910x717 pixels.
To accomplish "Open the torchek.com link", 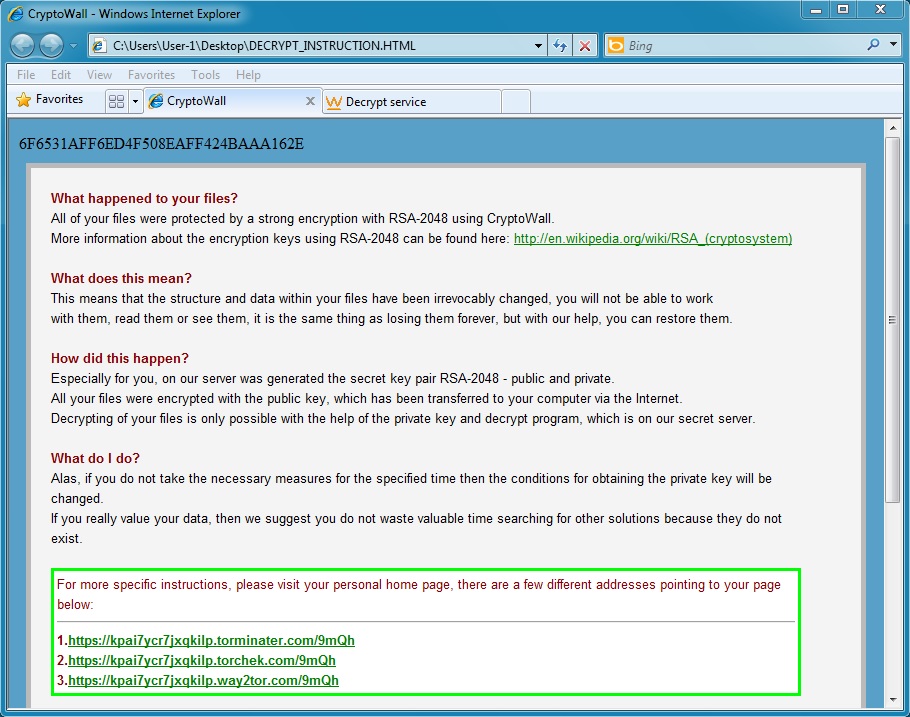I will pyautogui.click(x=202, y=660).
